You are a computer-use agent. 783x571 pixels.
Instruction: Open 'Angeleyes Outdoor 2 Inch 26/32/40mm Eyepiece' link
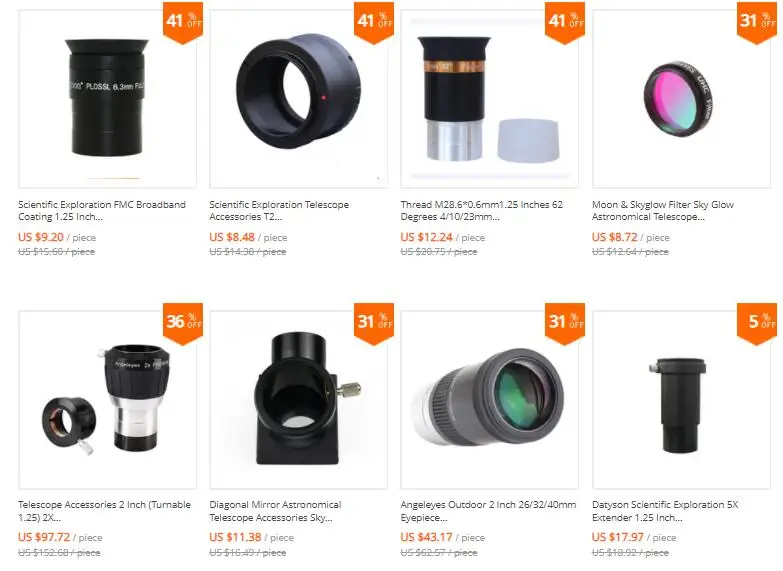coord(488,511)
